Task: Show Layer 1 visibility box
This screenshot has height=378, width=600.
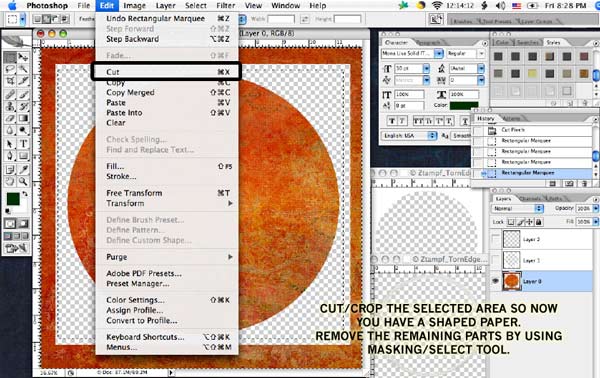Action: pyautogui.click(x=496, y=260)
